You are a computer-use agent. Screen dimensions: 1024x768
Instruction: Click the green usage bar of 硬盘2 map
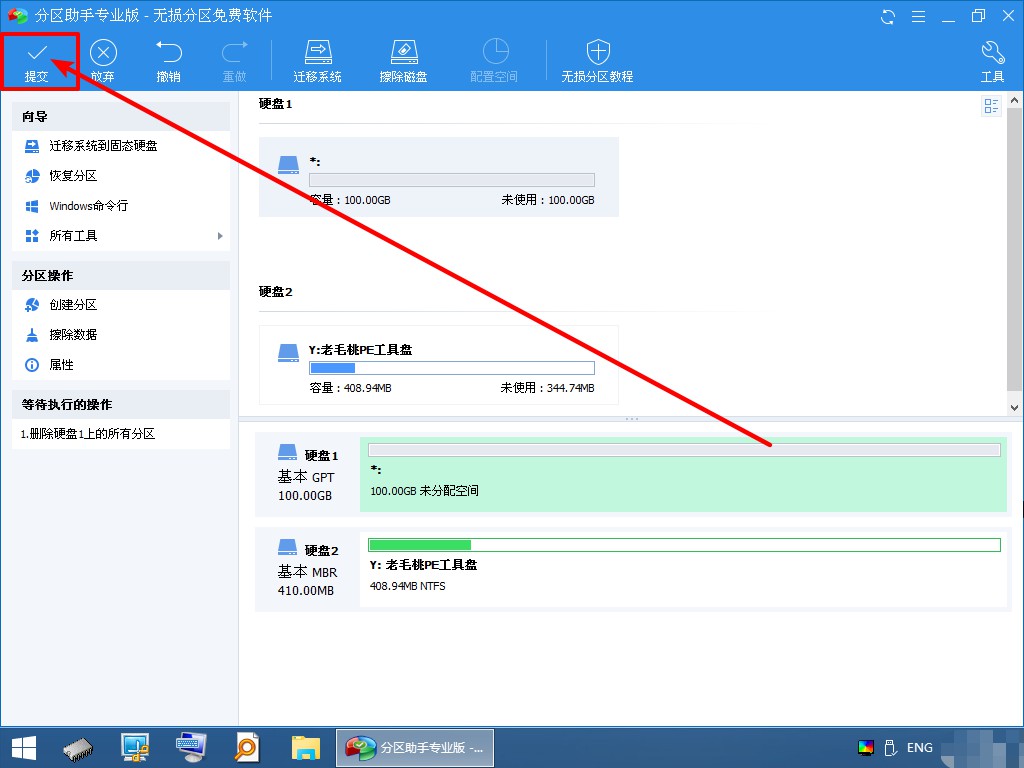[x=684, y=545]
